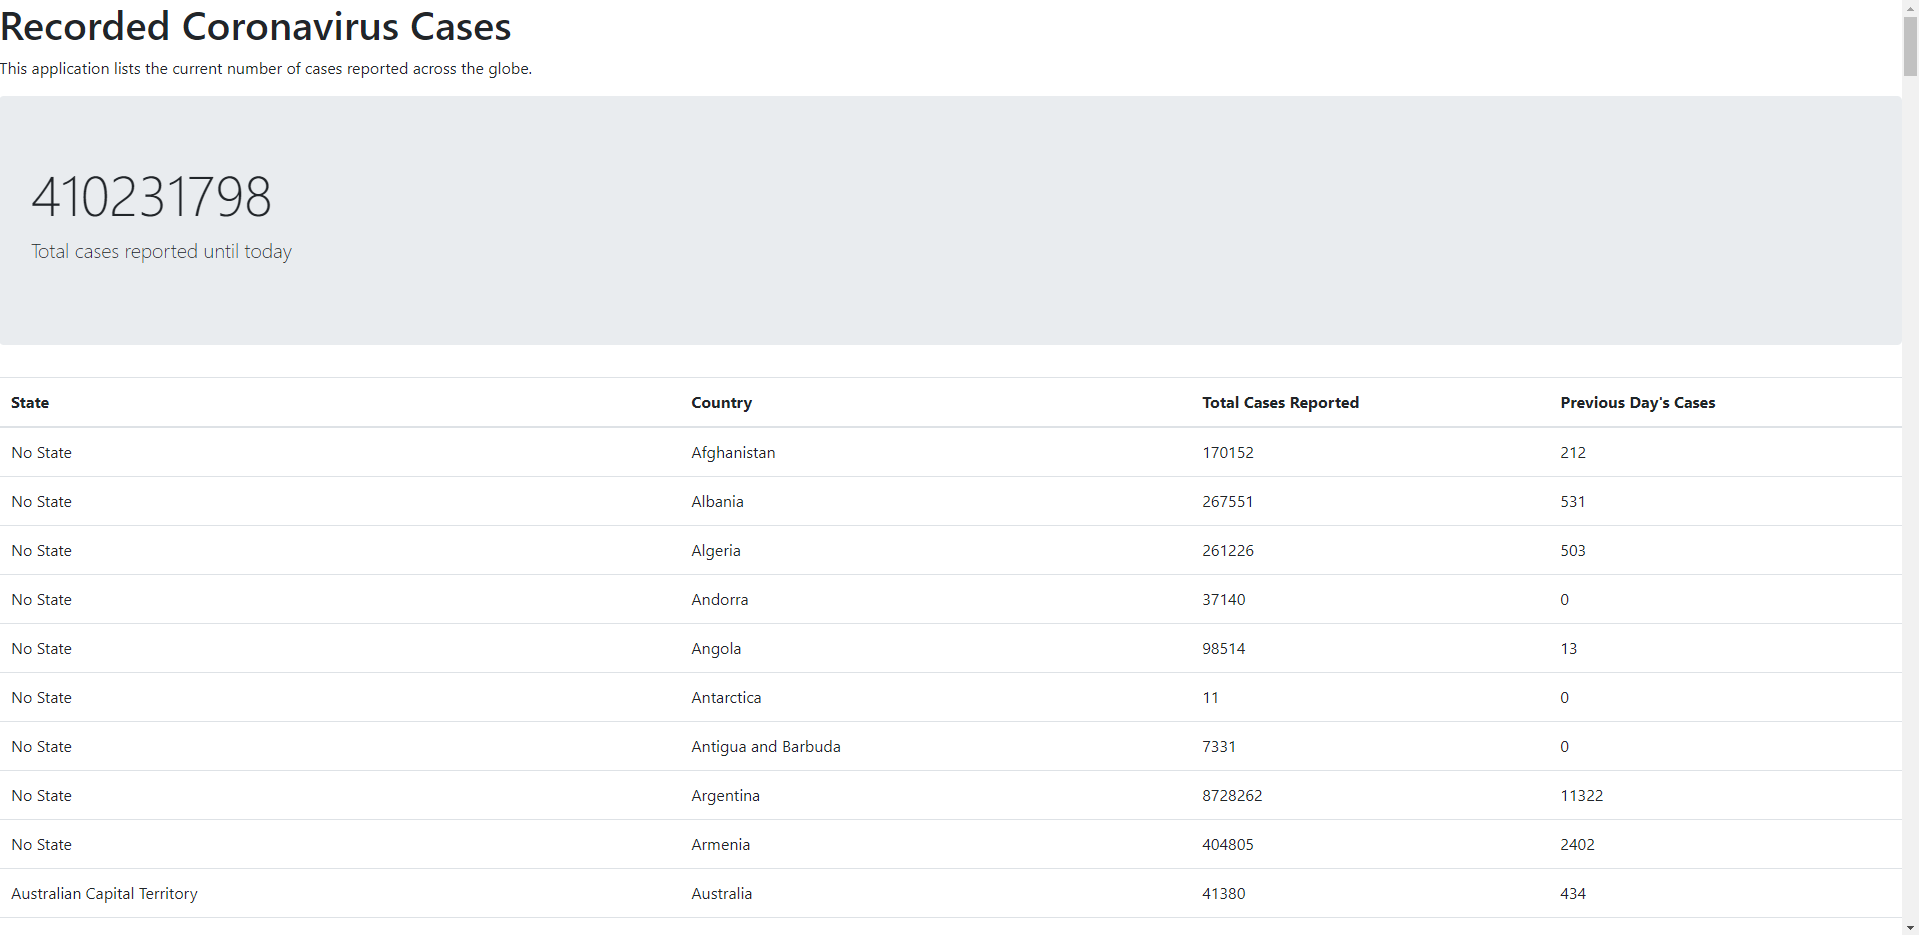Screen dimensions: 1919x935
Task: Select the Angola table row
Action: [716, 648]
